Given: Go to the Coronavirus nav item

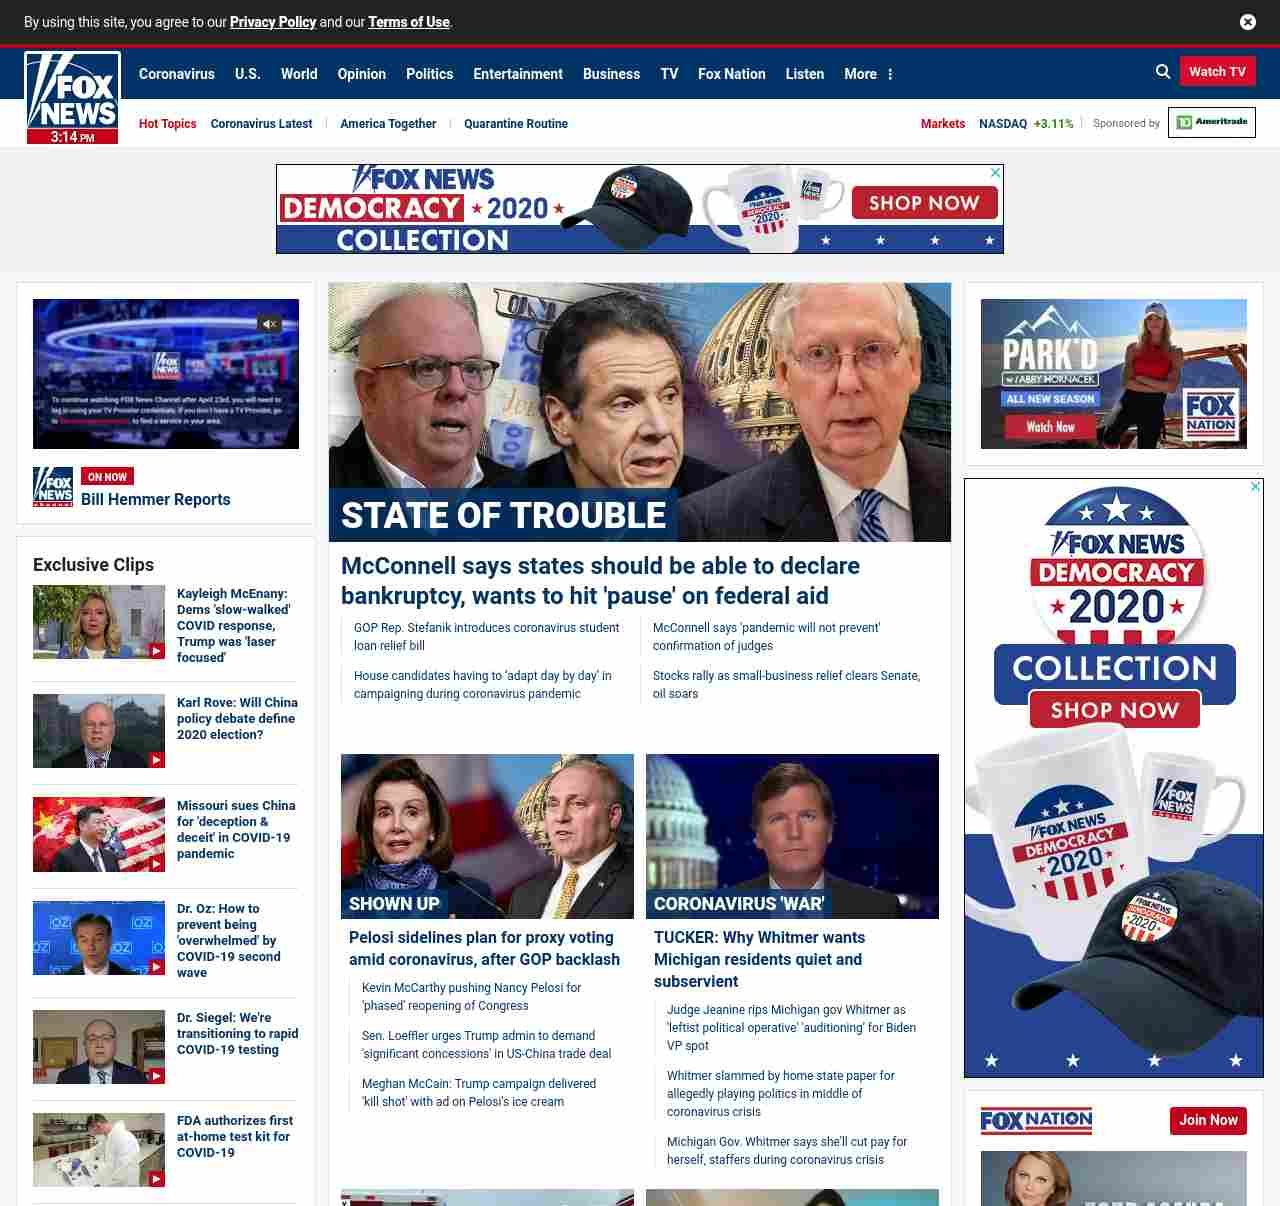Looking at the screenshot, I should [x=176, y=74].
